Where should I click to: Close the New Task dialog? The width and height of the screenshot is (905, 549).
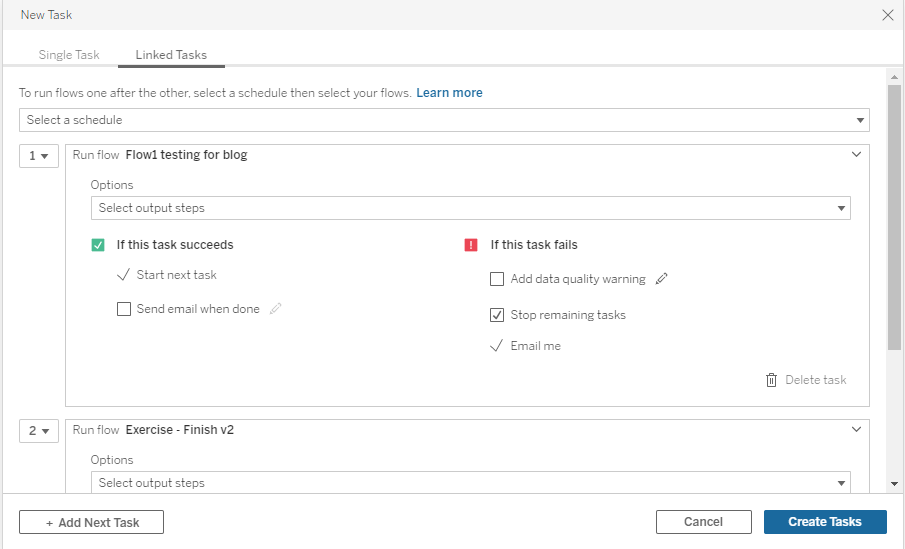pos(887,15)
